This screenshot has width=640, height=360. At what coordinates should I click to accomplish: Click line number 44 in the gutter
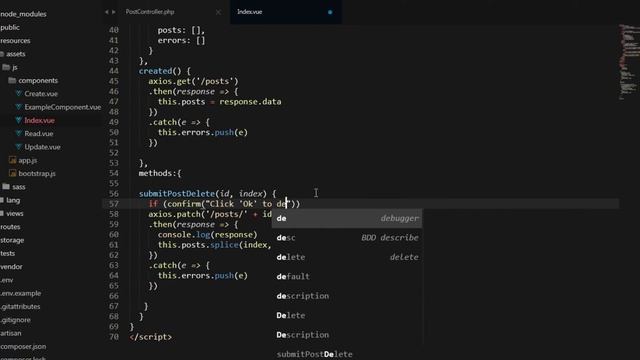coord(113,71)
